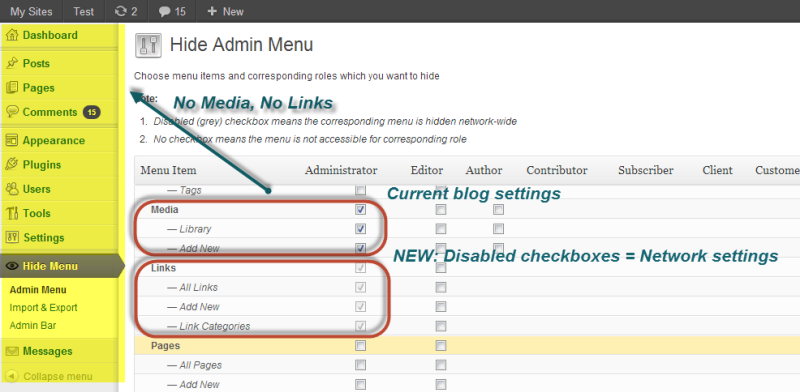Open Users menu
The height and width of the screenshot is (392, 800).
tap(37, 189)
